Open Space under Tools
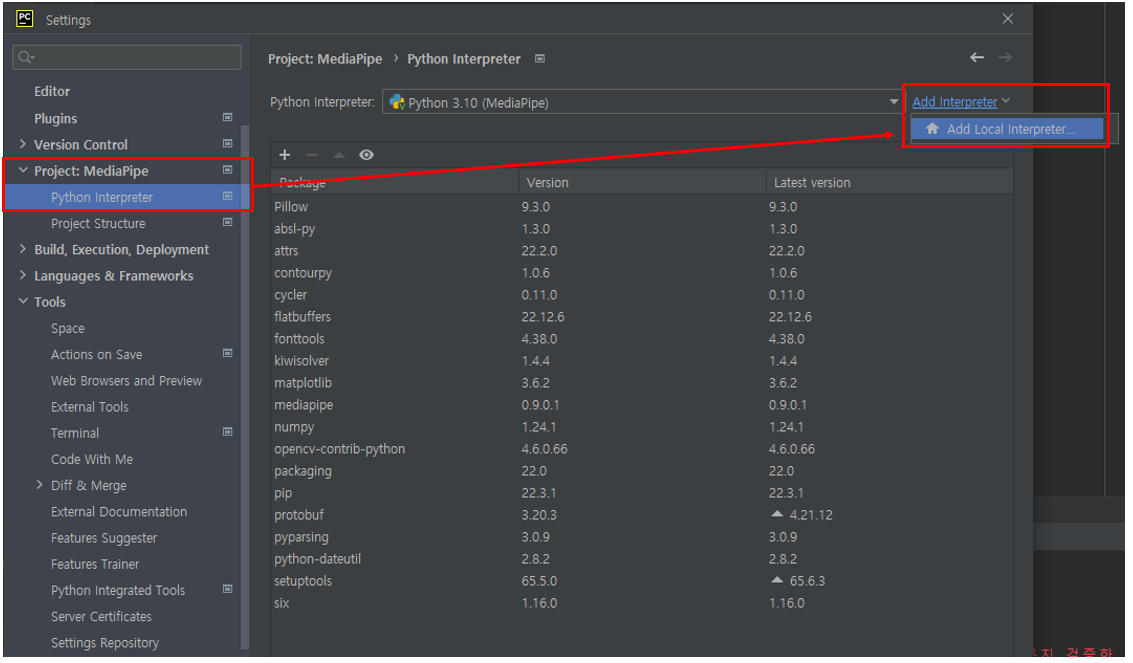The width and height of the screenshot is (1133, 663). 68,329
